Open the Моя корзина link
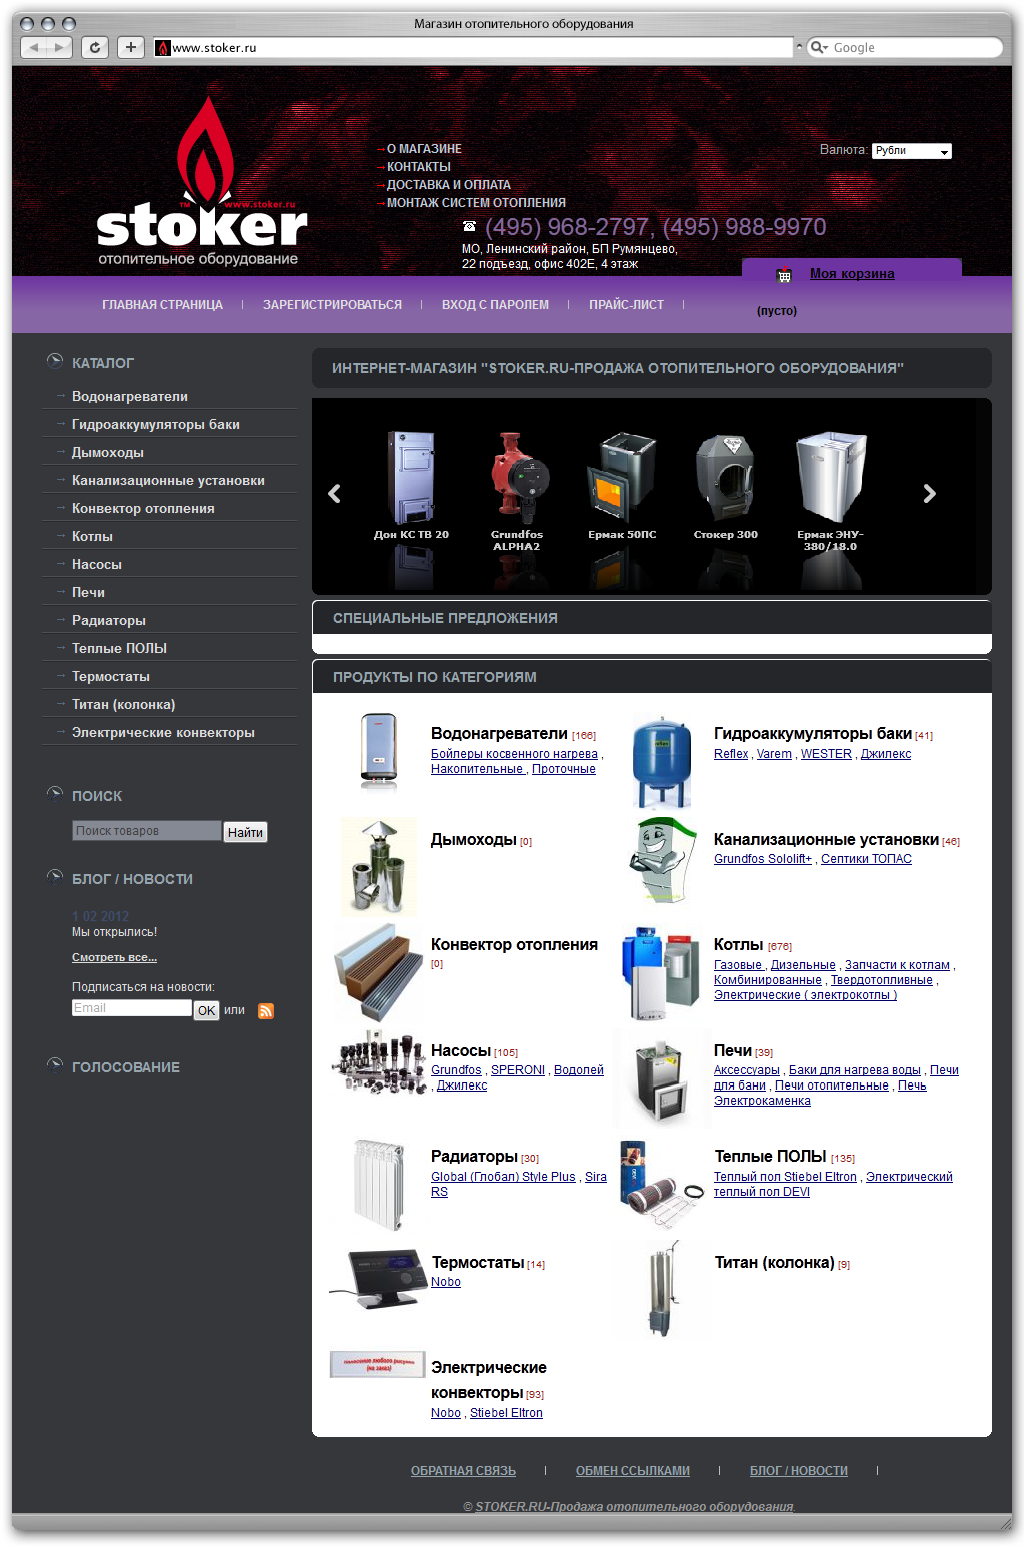Viewport: 1024px width, 1547px height. click(x=852, y=274)
